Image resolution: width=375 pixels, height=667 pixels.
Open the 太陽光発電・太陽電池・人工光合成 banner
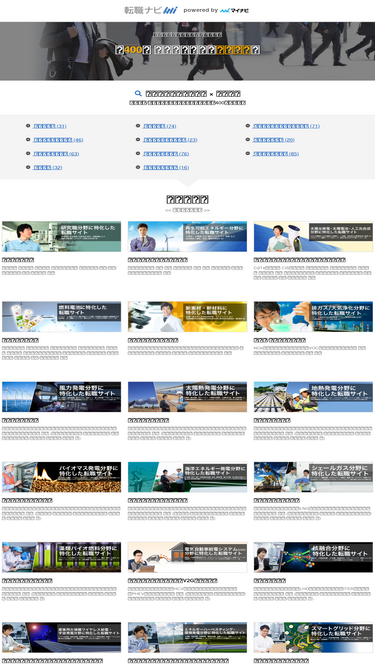coord(313,237)
